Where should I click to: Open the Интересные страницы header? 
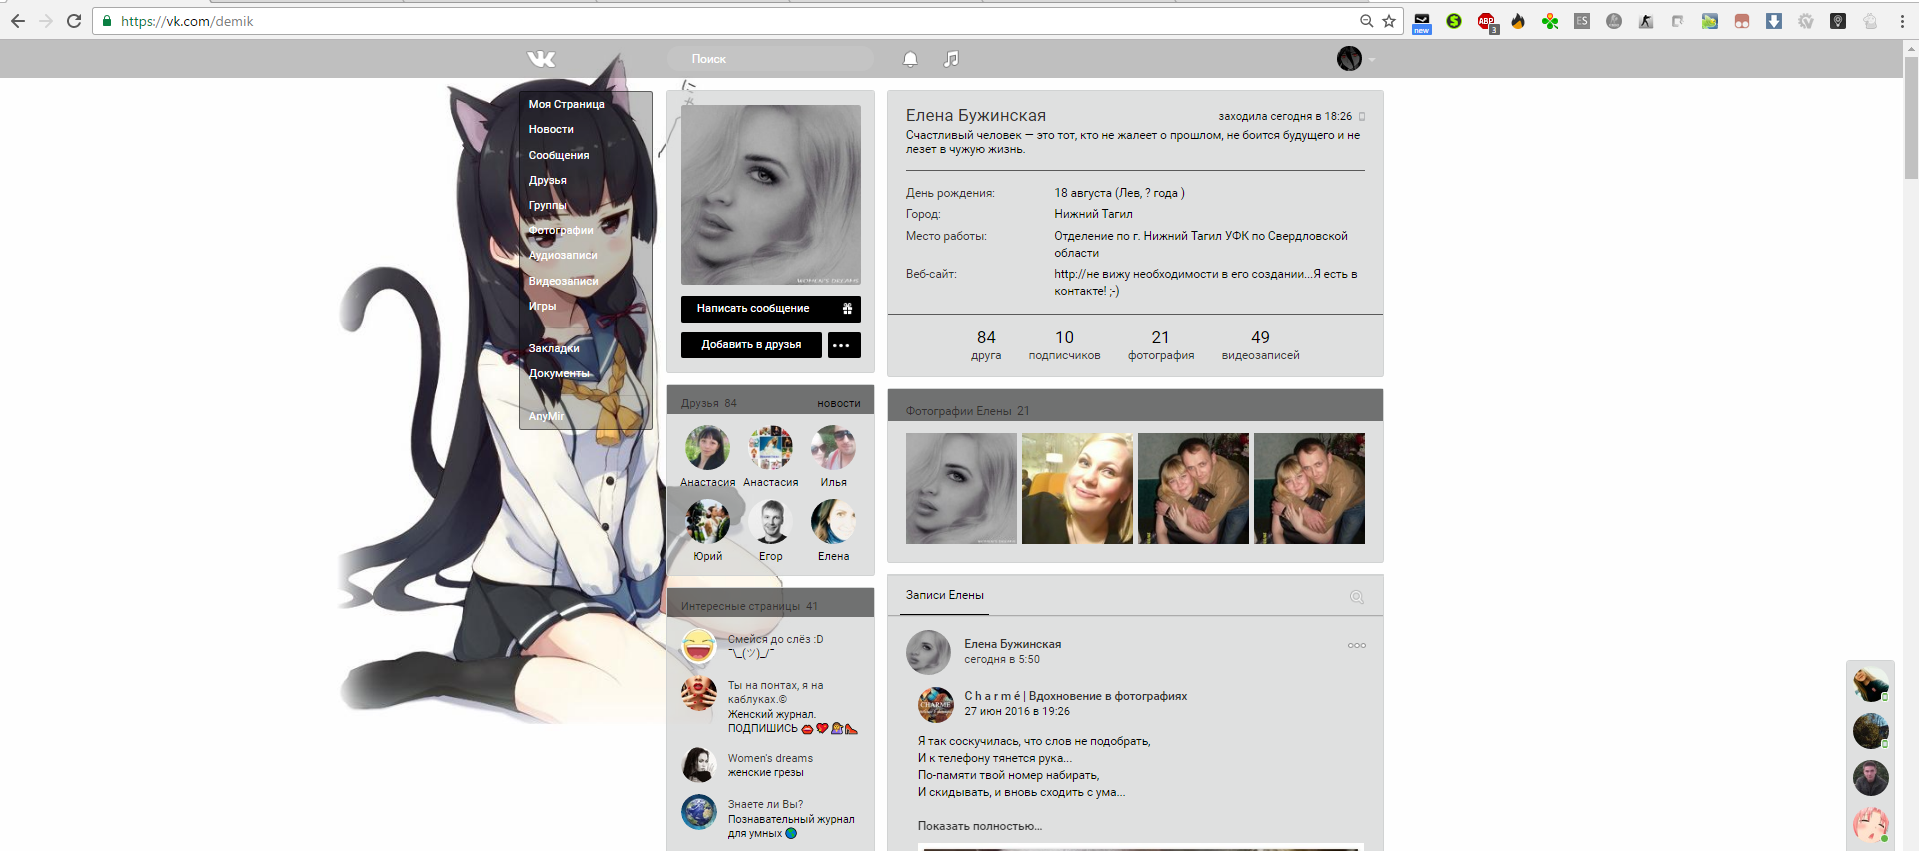point(749,606)
